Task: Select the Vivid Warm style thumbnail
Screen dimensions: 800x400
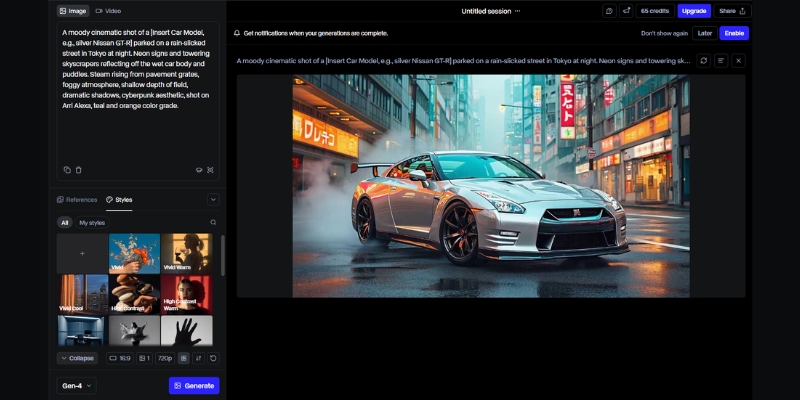Action: click(x=186, y=254)
